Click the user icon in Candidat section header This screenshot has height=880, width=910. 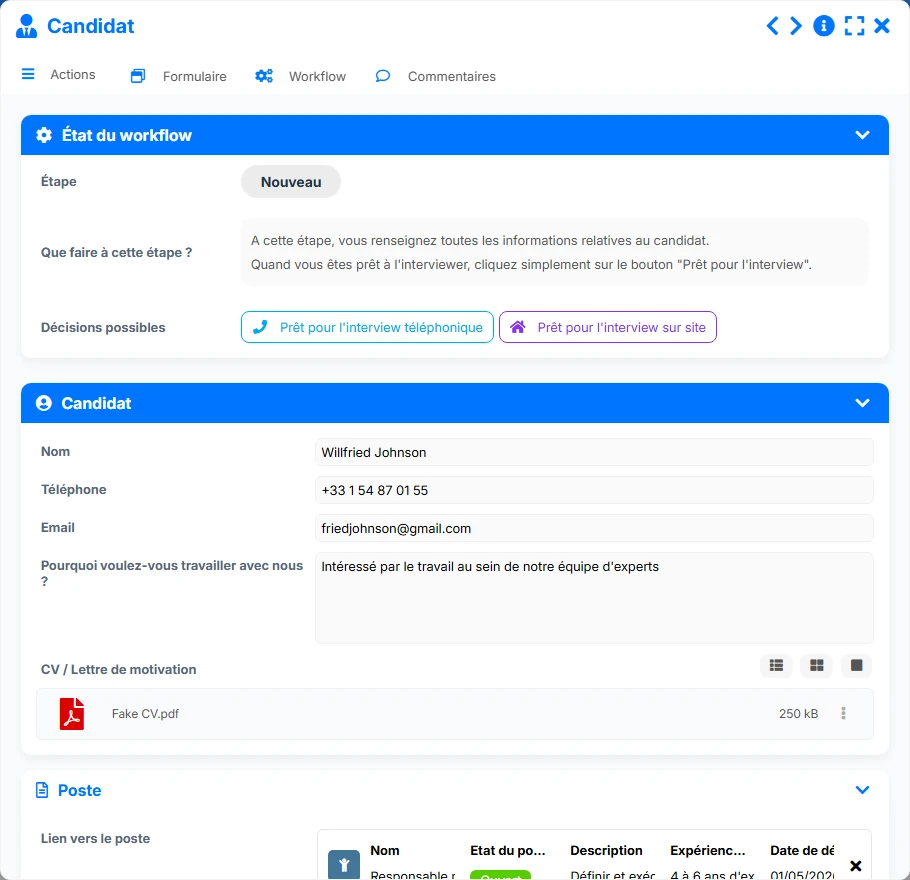click(44, 403)
